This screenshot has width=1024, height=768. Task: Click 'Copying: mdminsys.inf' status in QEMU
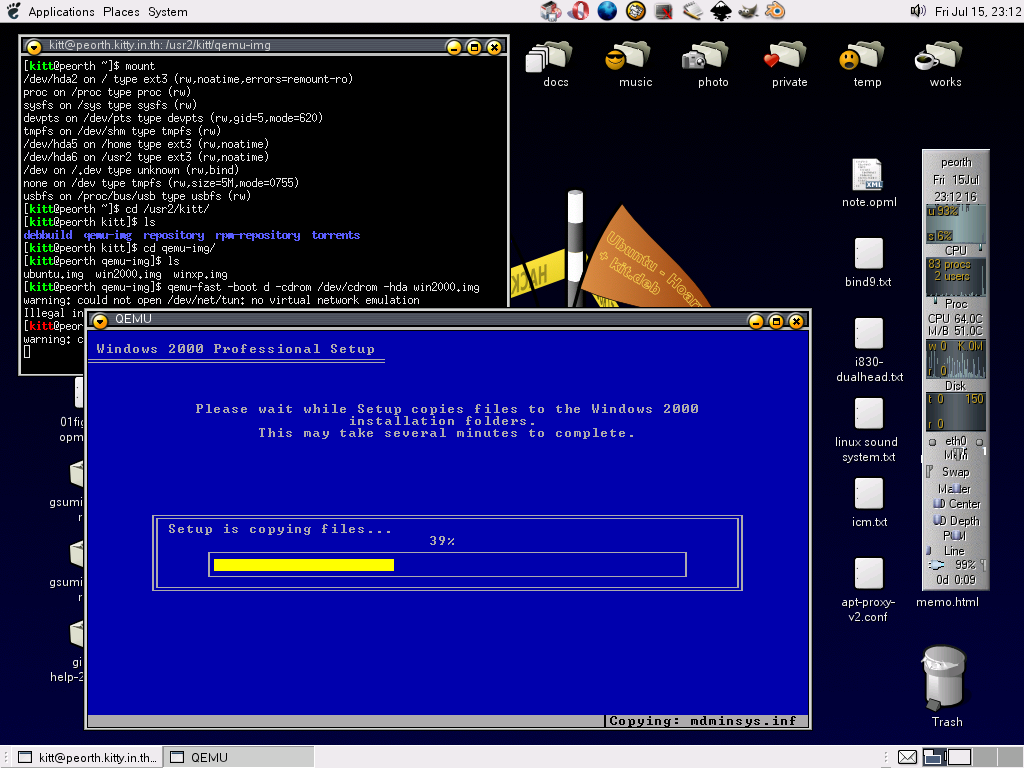[x=703, y=721]
